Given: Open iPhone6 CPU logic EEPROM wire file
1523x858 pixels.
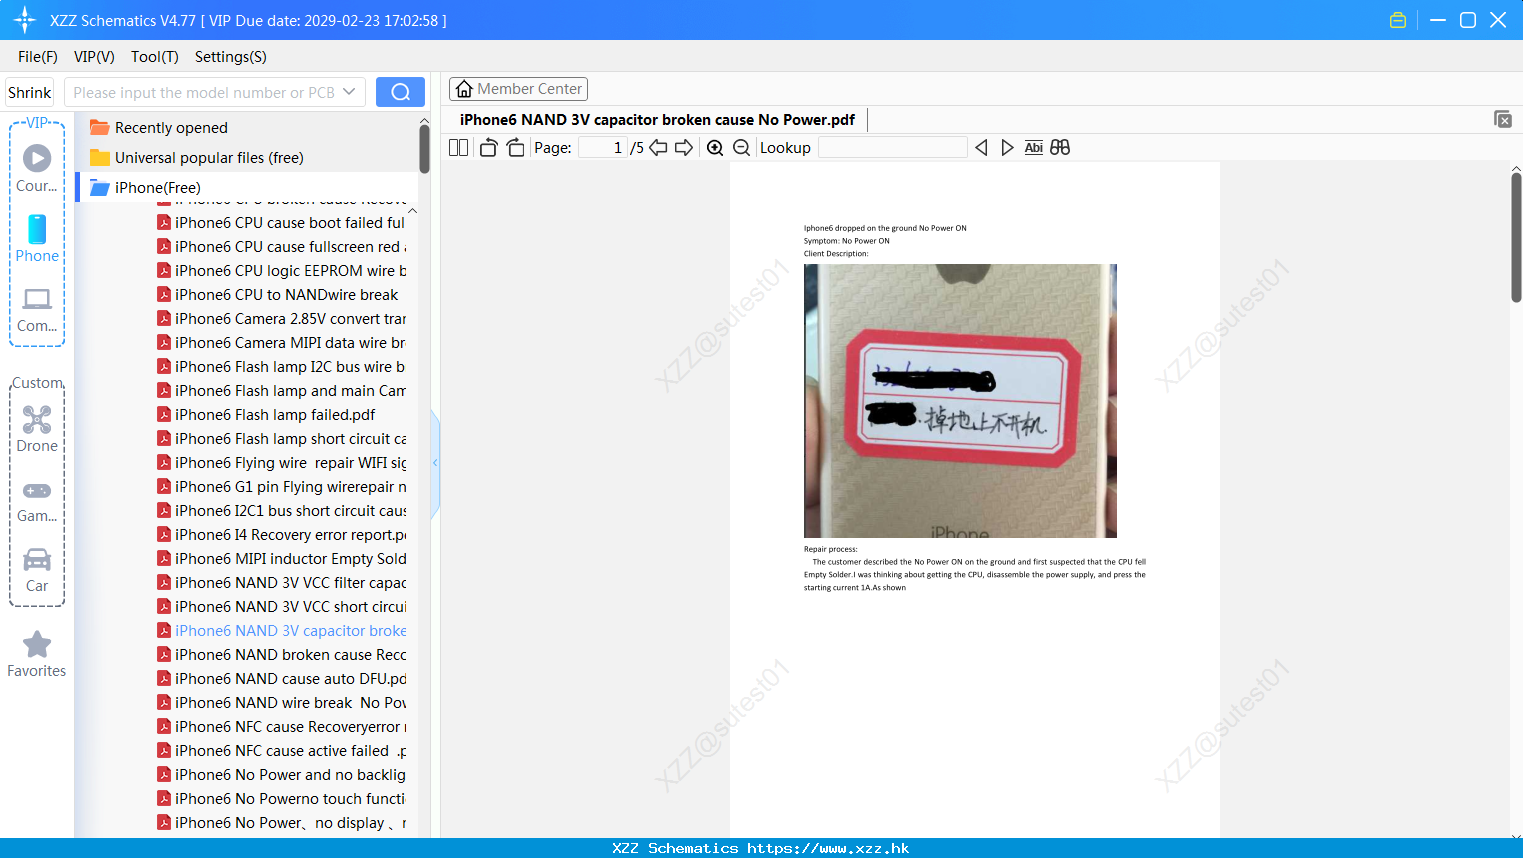Looking at the screenshot, I should pyautogui.click(x=290, y=271).
